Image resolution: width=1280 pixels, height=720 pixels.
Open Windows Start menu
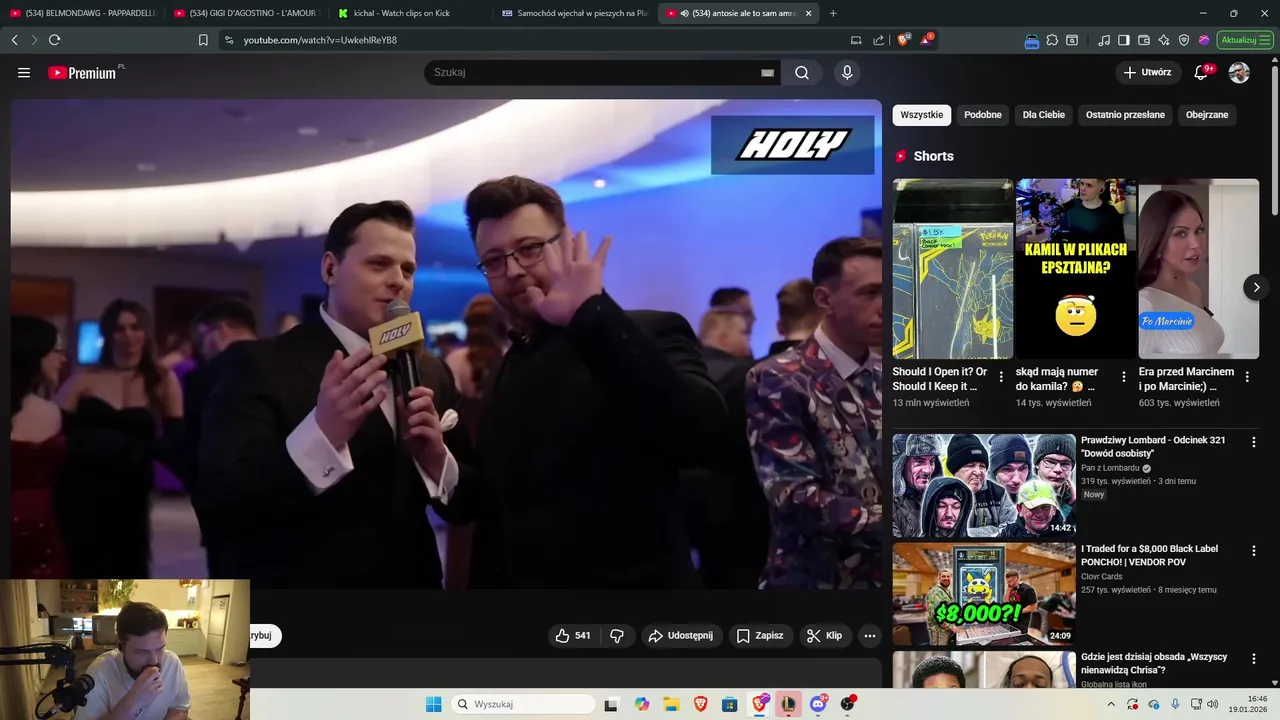click(433, 704)
